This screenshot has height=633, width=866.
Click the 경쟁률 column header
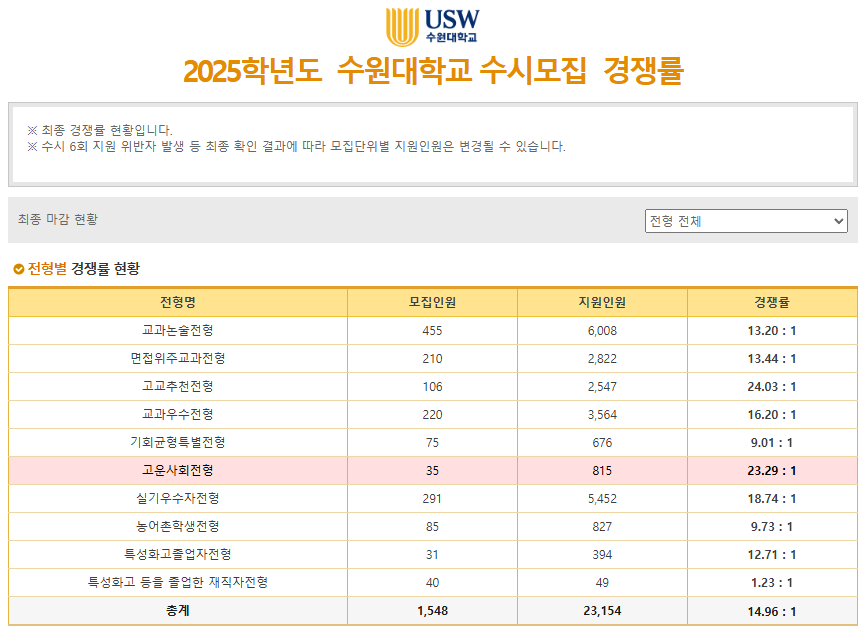click(772, 302)
